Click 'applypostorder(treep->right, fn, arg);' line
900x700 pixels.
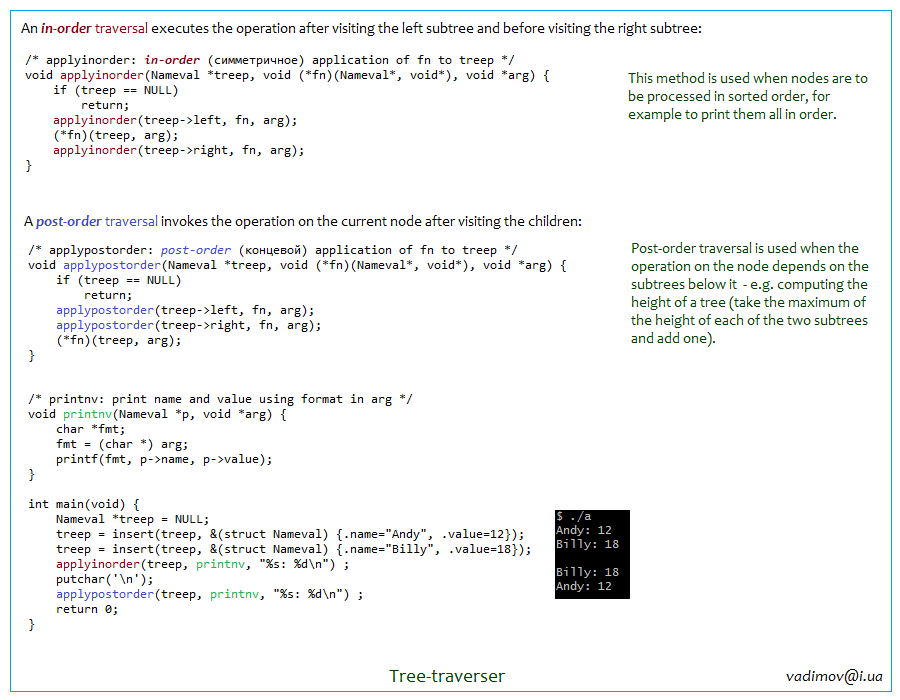(x=188, y=325)
